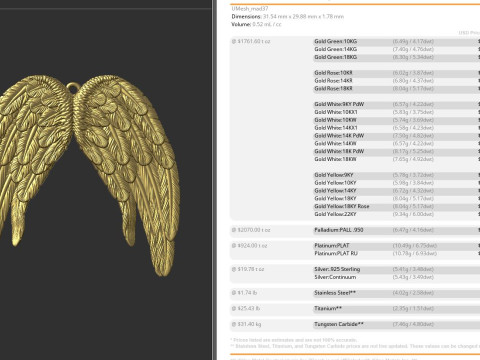
Task: Select the gold price '@ $1761.60 t oz'
Action: click(251, 41)
